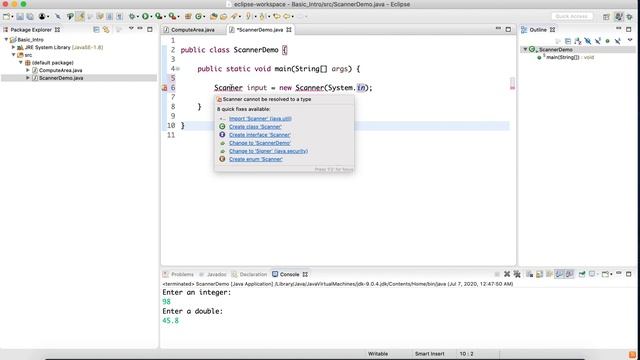Click overview ruler error marker in editor
The image size is (640, 360).
[x=512, y=87]
